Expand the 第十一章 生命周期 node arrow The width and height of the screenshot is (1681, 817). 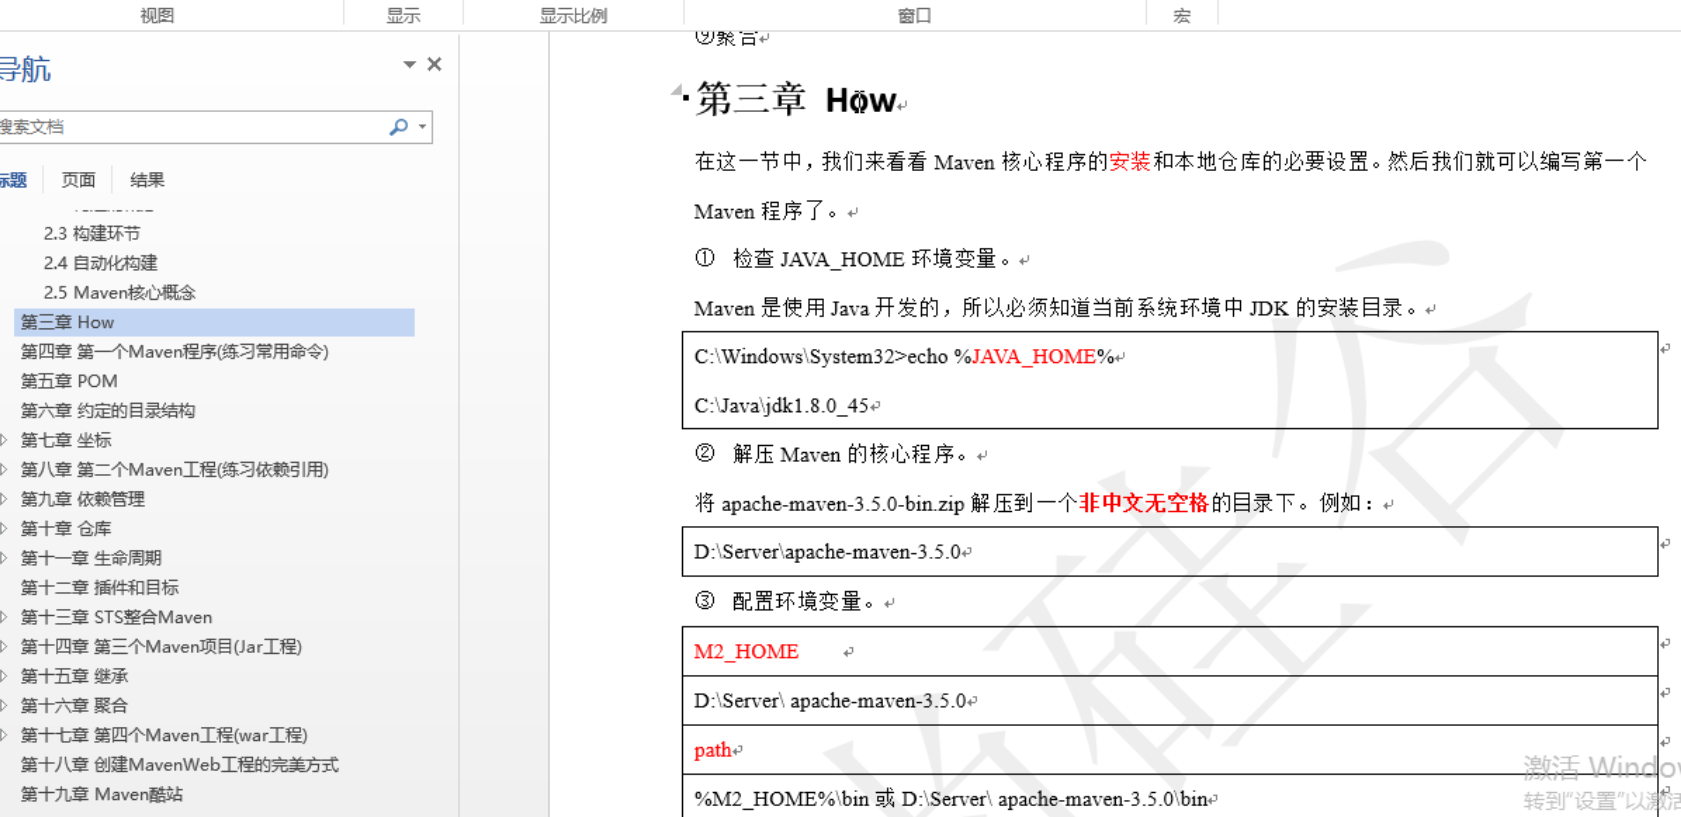point(5,558)
